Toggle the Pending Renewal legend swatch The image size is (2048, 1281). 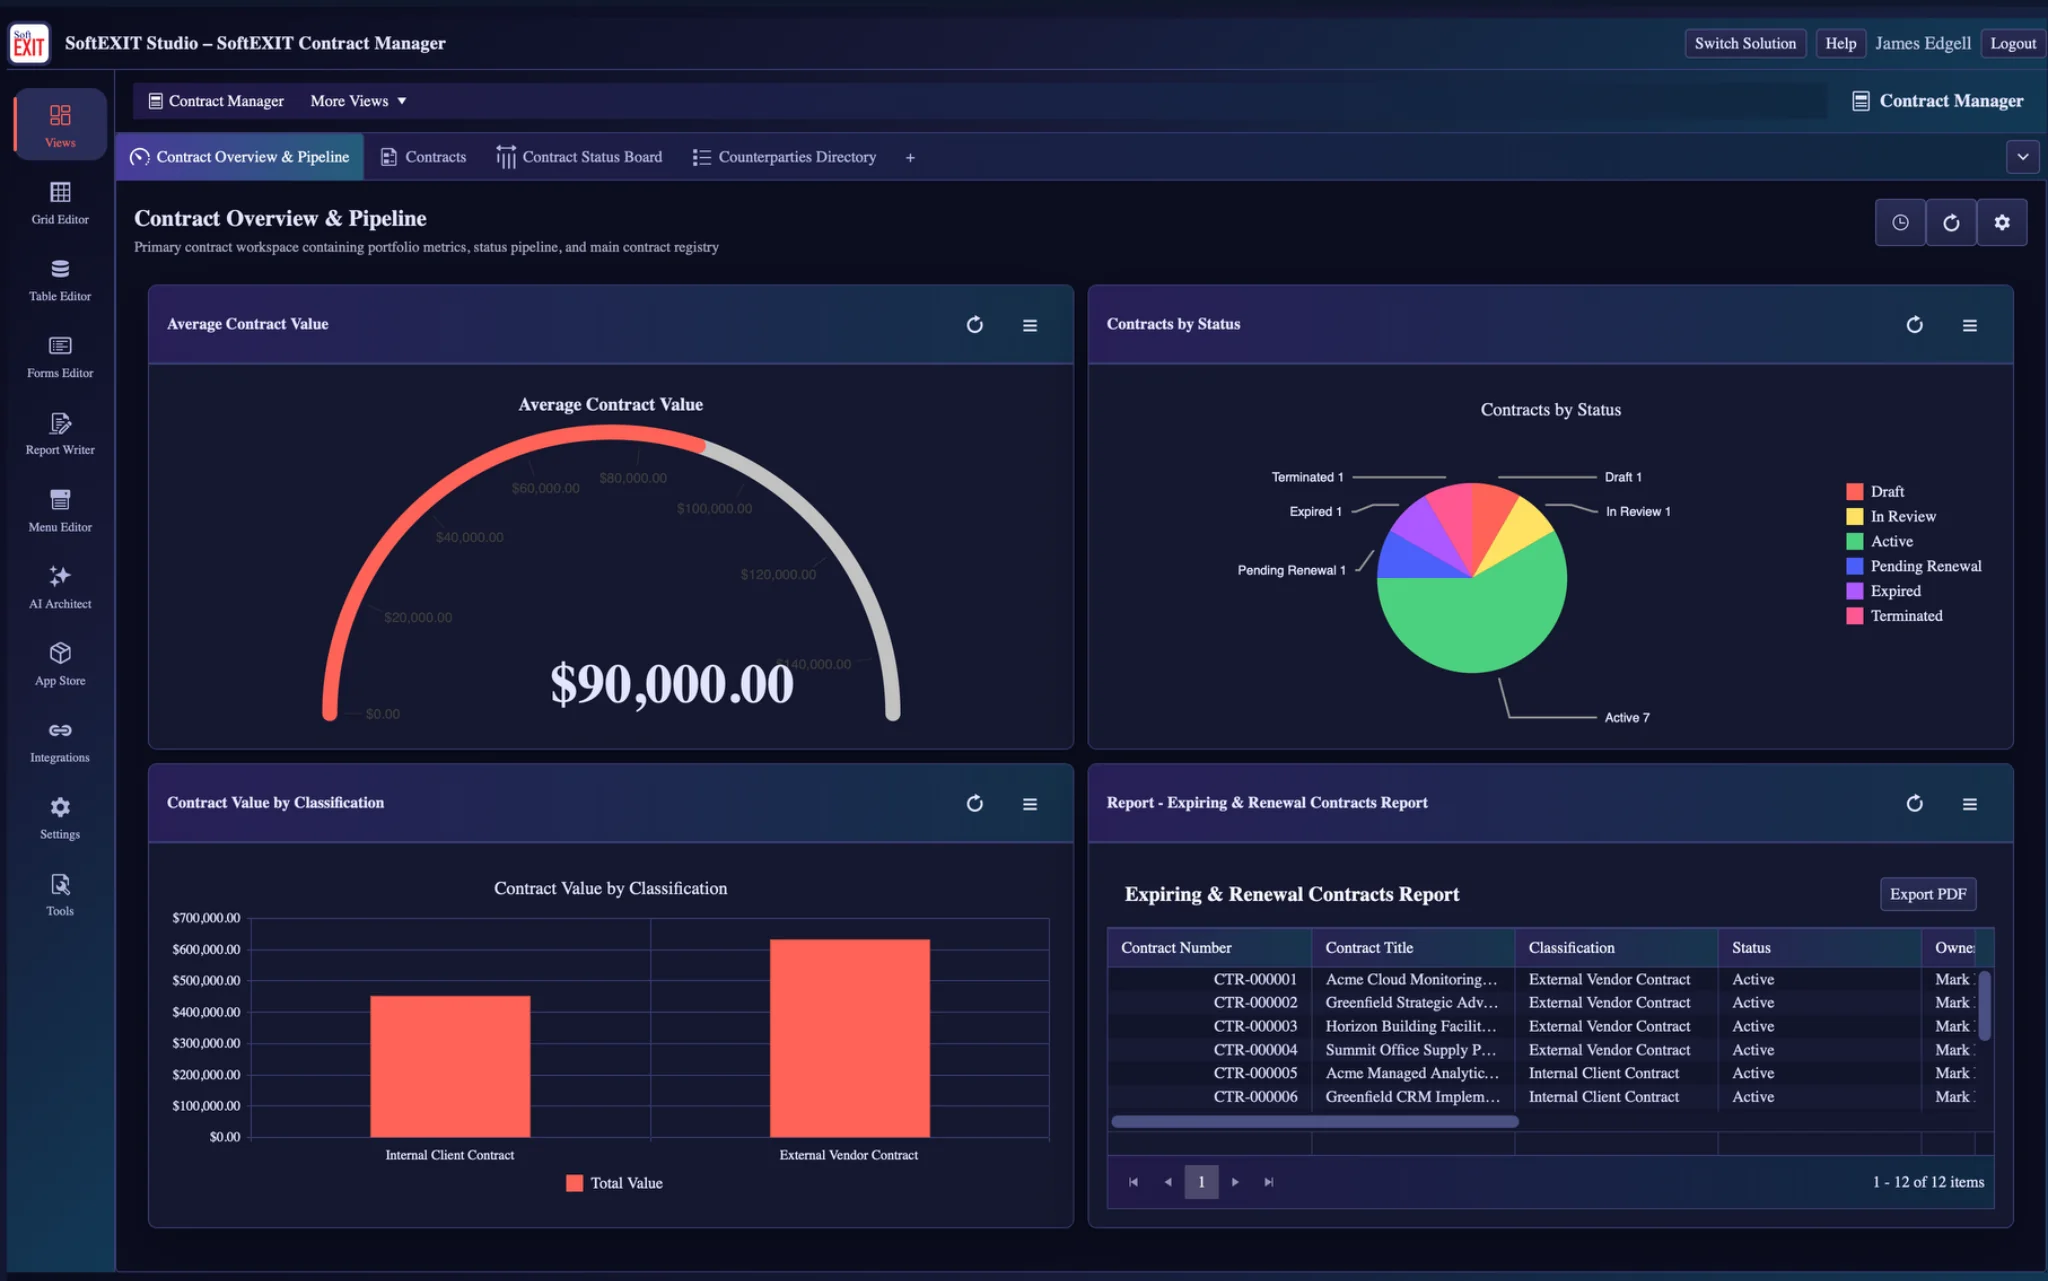[x=1855, y=566]
